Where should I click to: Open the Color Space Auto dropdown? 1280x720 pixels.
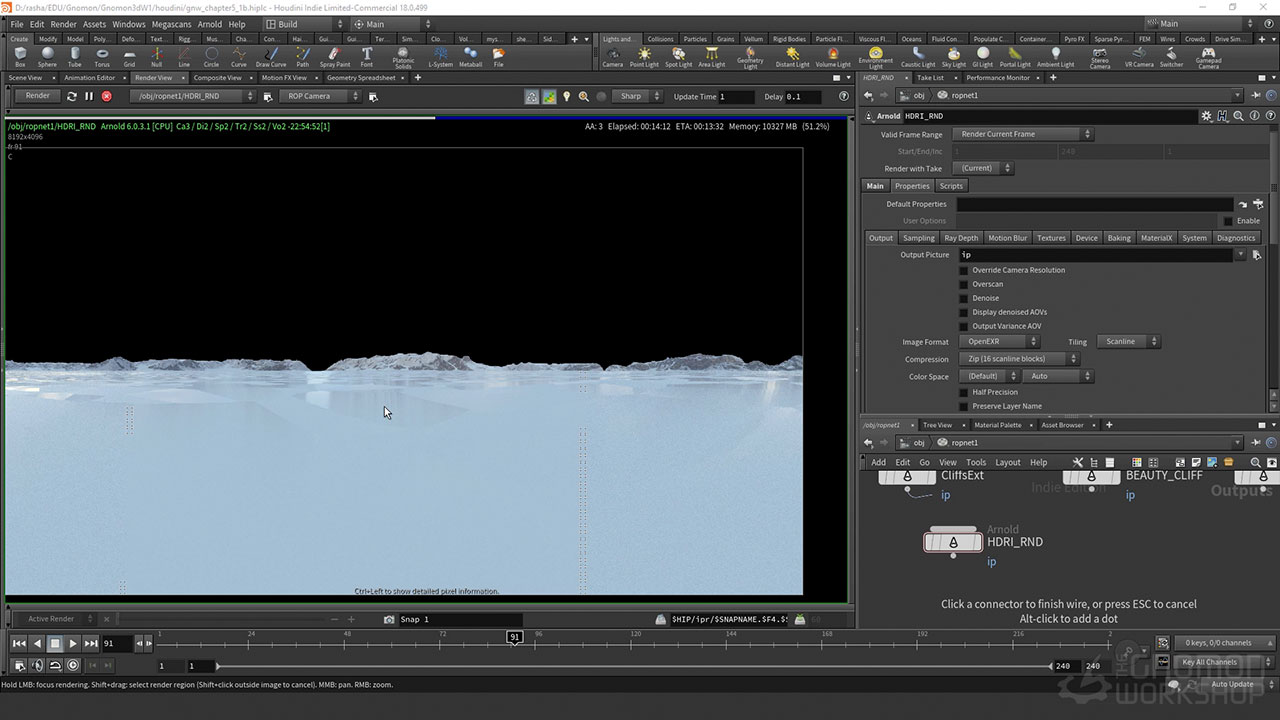[x=1057, y=376]
